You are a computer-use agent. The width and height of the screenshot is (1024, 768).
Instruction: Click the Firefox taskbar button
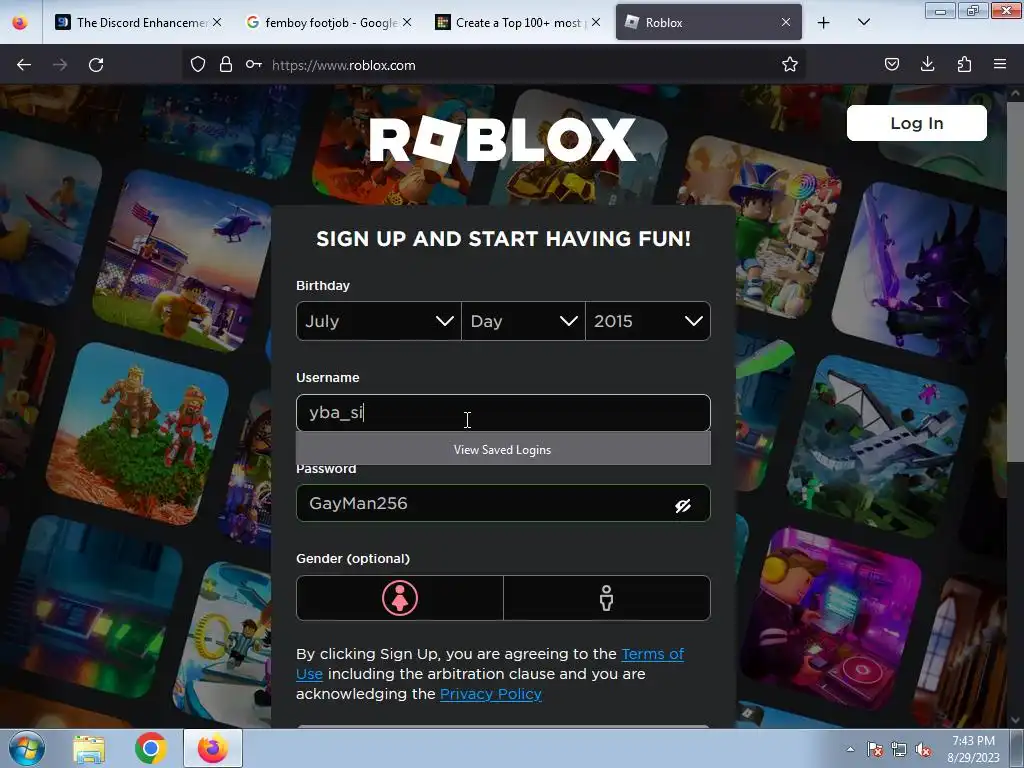tap(213, 748)
